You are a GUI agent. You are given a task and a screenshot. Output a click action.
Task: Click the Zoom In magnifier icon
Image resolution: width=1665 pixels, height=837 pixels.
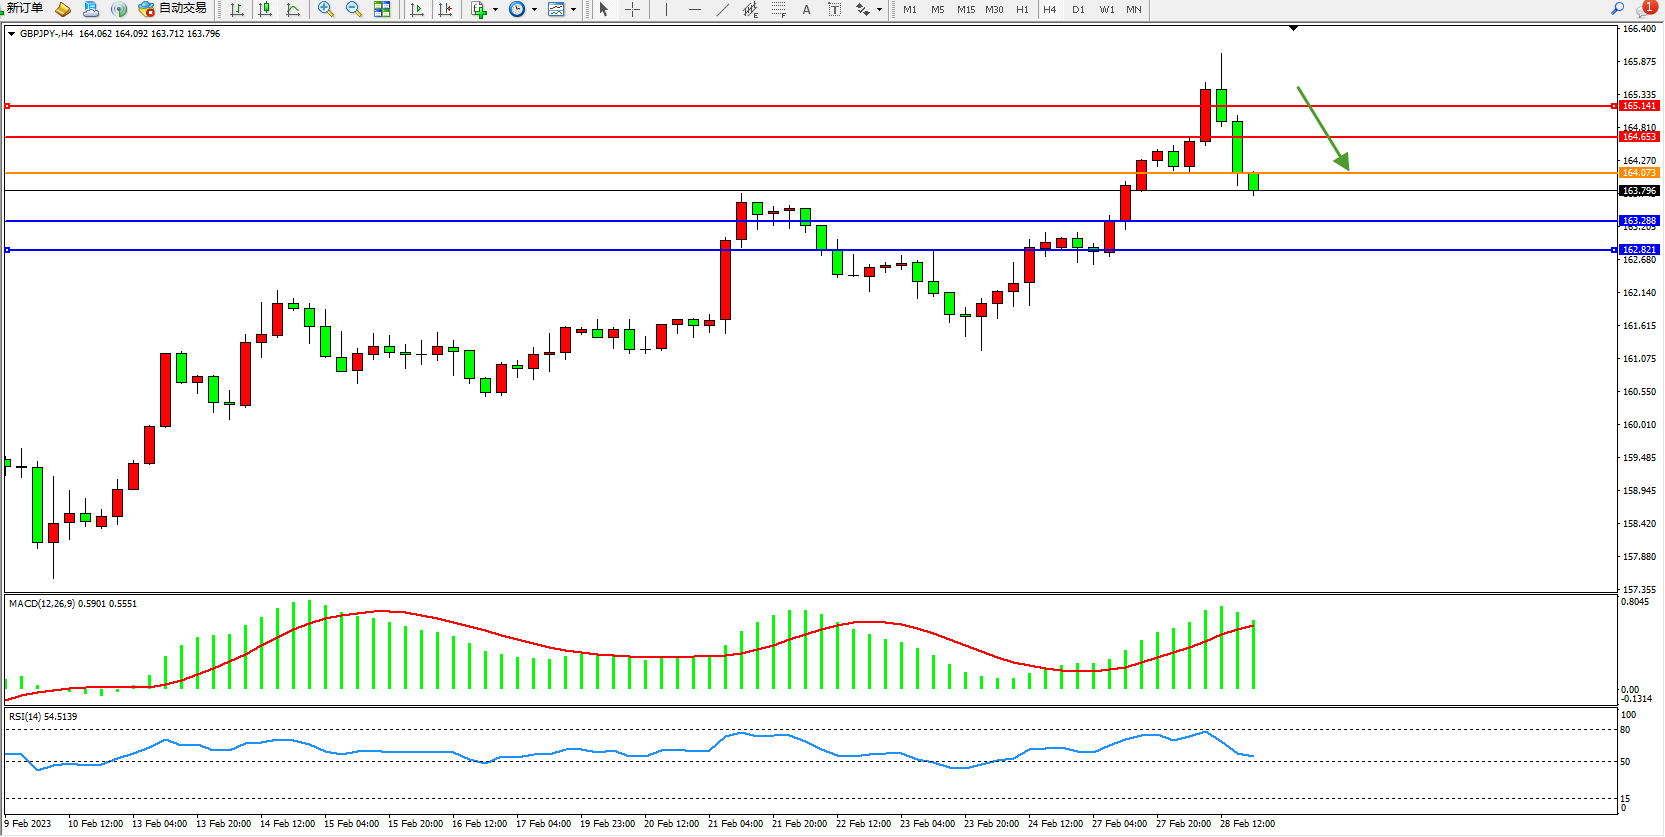click(326, 9)
